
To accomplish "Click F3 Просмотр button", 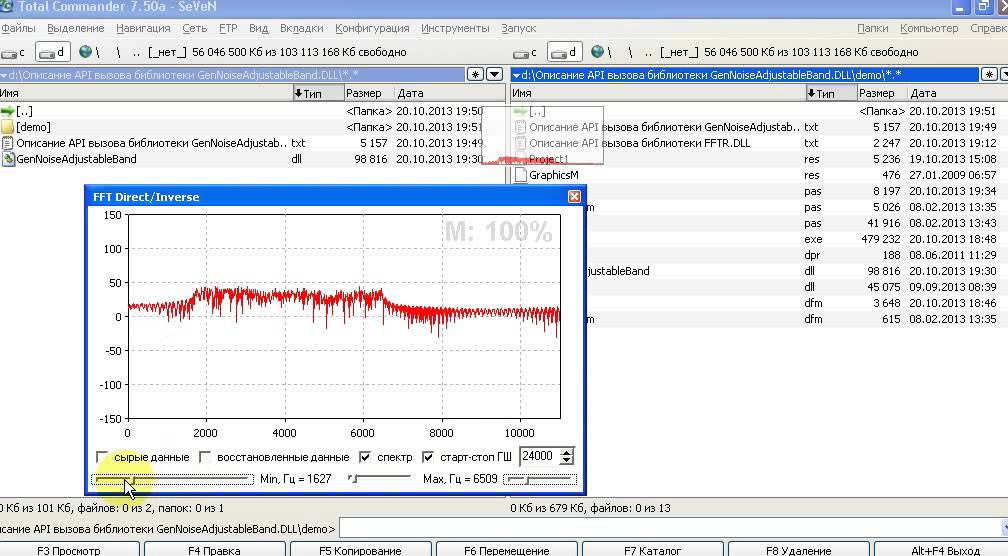I will click(x=69, y=550).
